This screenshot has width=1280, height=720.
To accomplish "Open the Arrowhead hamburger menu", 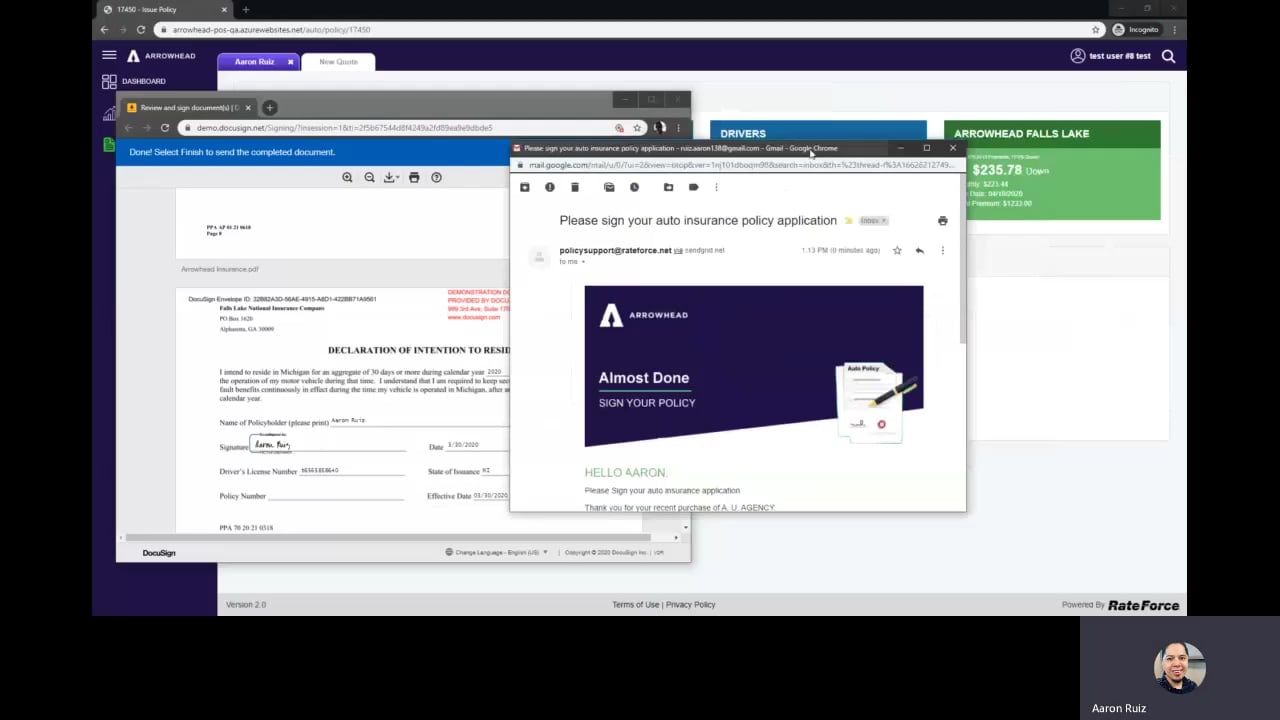I will 109,55.
